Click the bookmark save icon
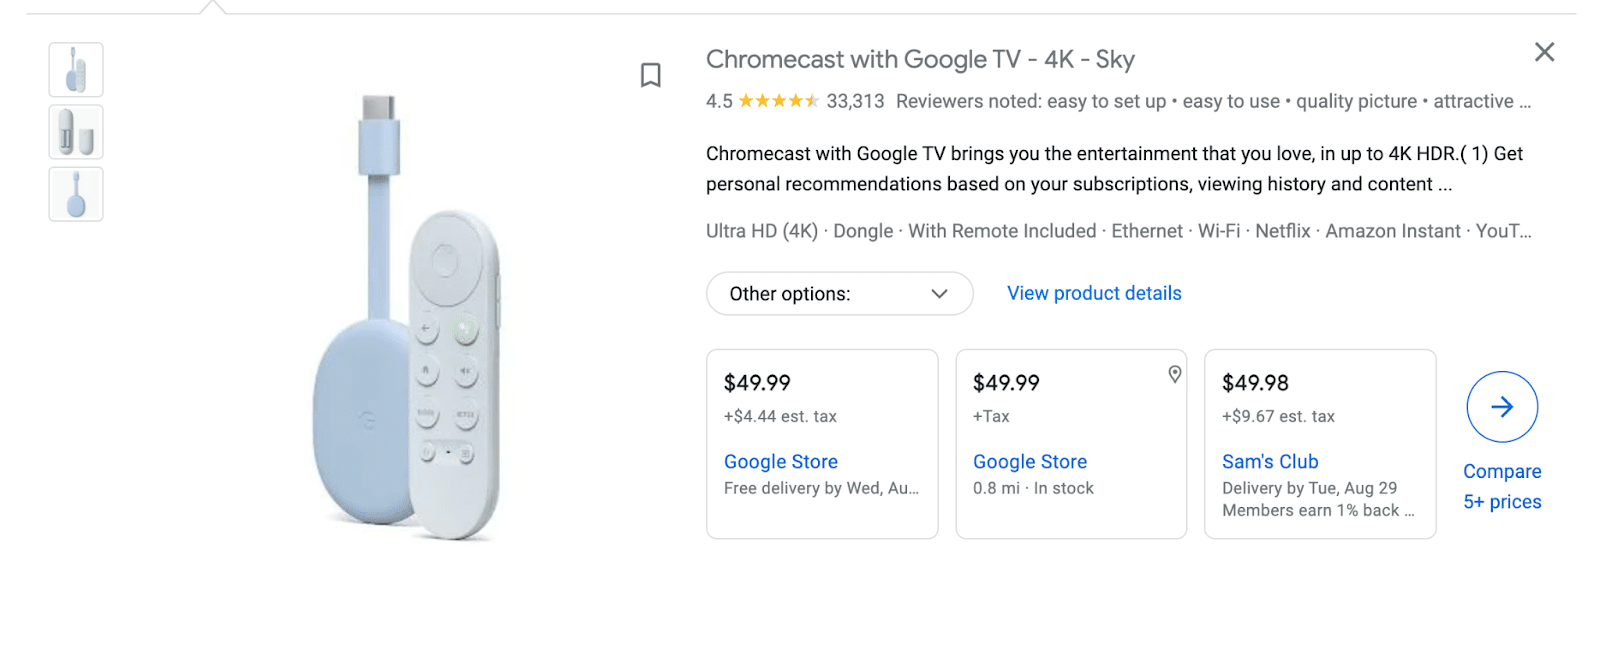The height and width of the screenshot is (660, 1600). 651,75
